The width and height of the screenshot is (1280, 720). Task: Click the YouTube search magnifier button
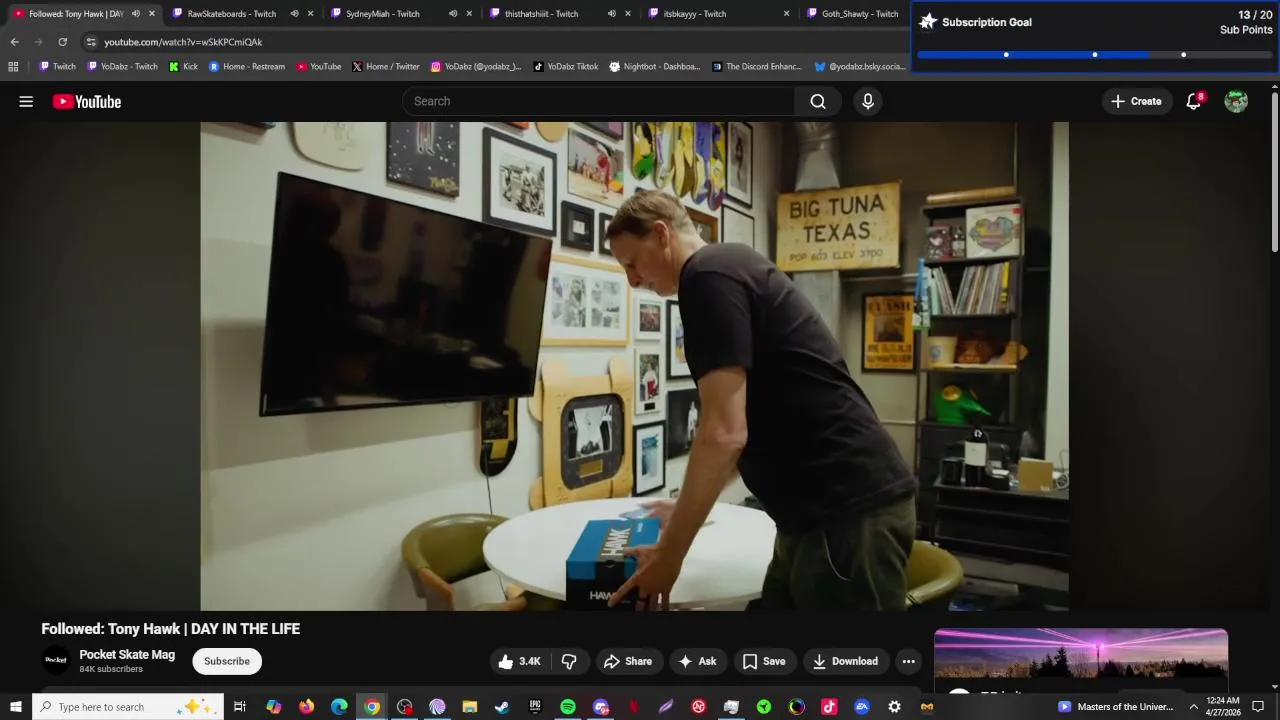[x=818, y=101]
